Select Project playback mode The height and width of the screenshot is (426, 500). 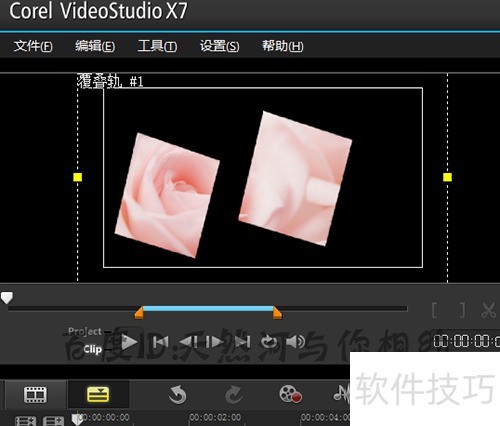pos(85,331)
